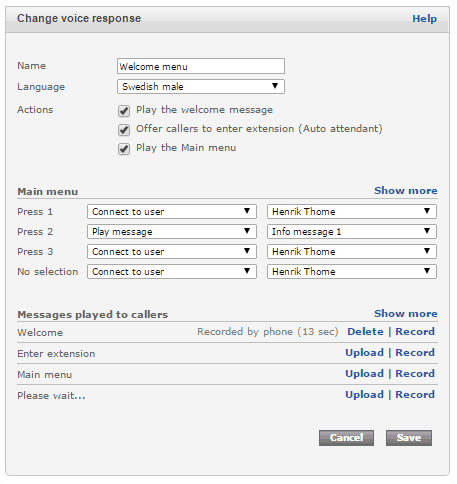This screenshot has height=484, width=457.
Task: Toggle the Play the welcome message checkbox
Action: pos(124,111)
